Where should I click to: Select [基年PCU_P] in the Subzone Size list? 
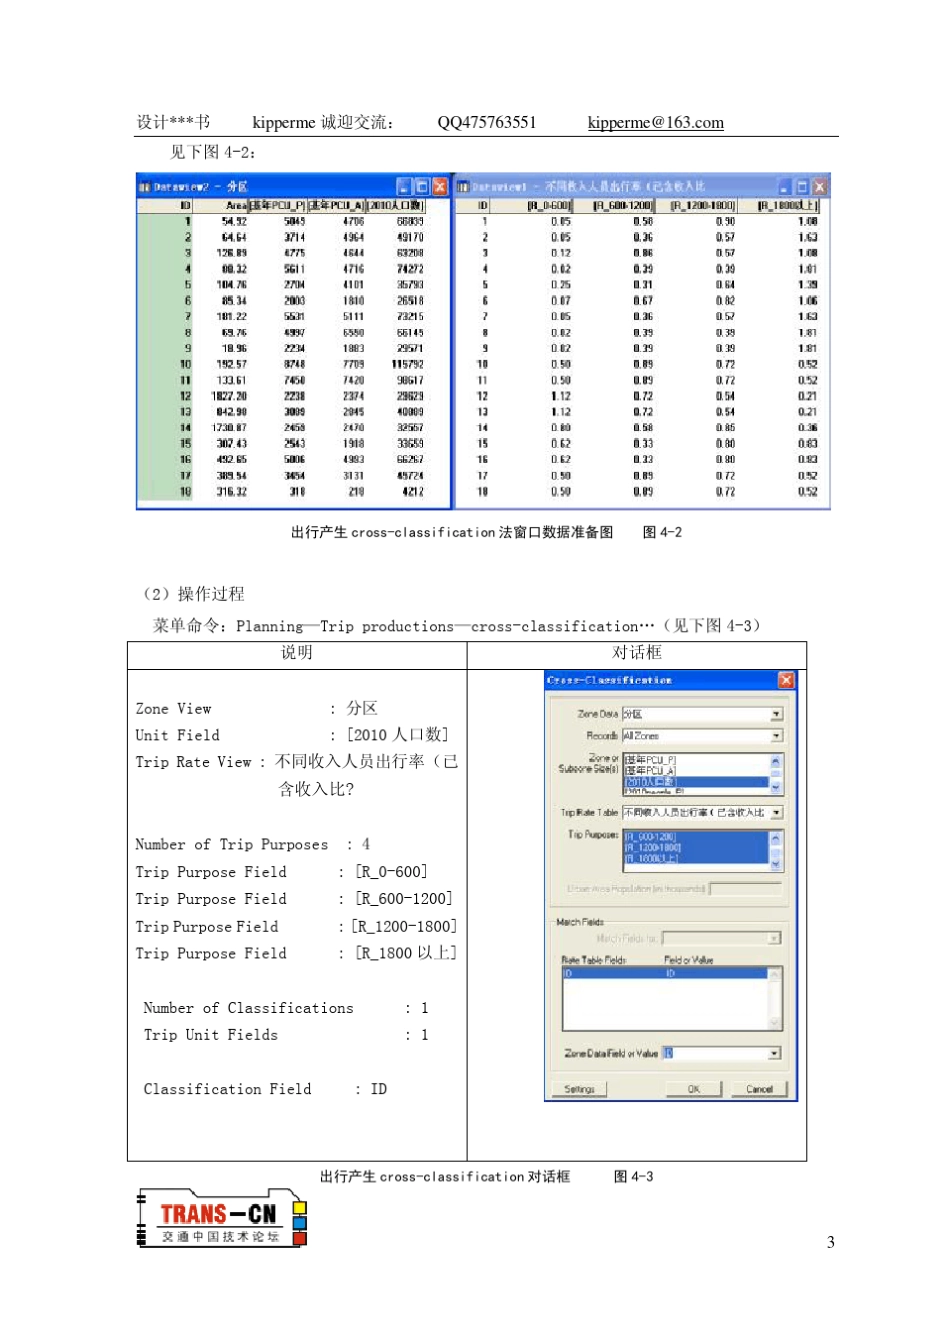(650, 760)
